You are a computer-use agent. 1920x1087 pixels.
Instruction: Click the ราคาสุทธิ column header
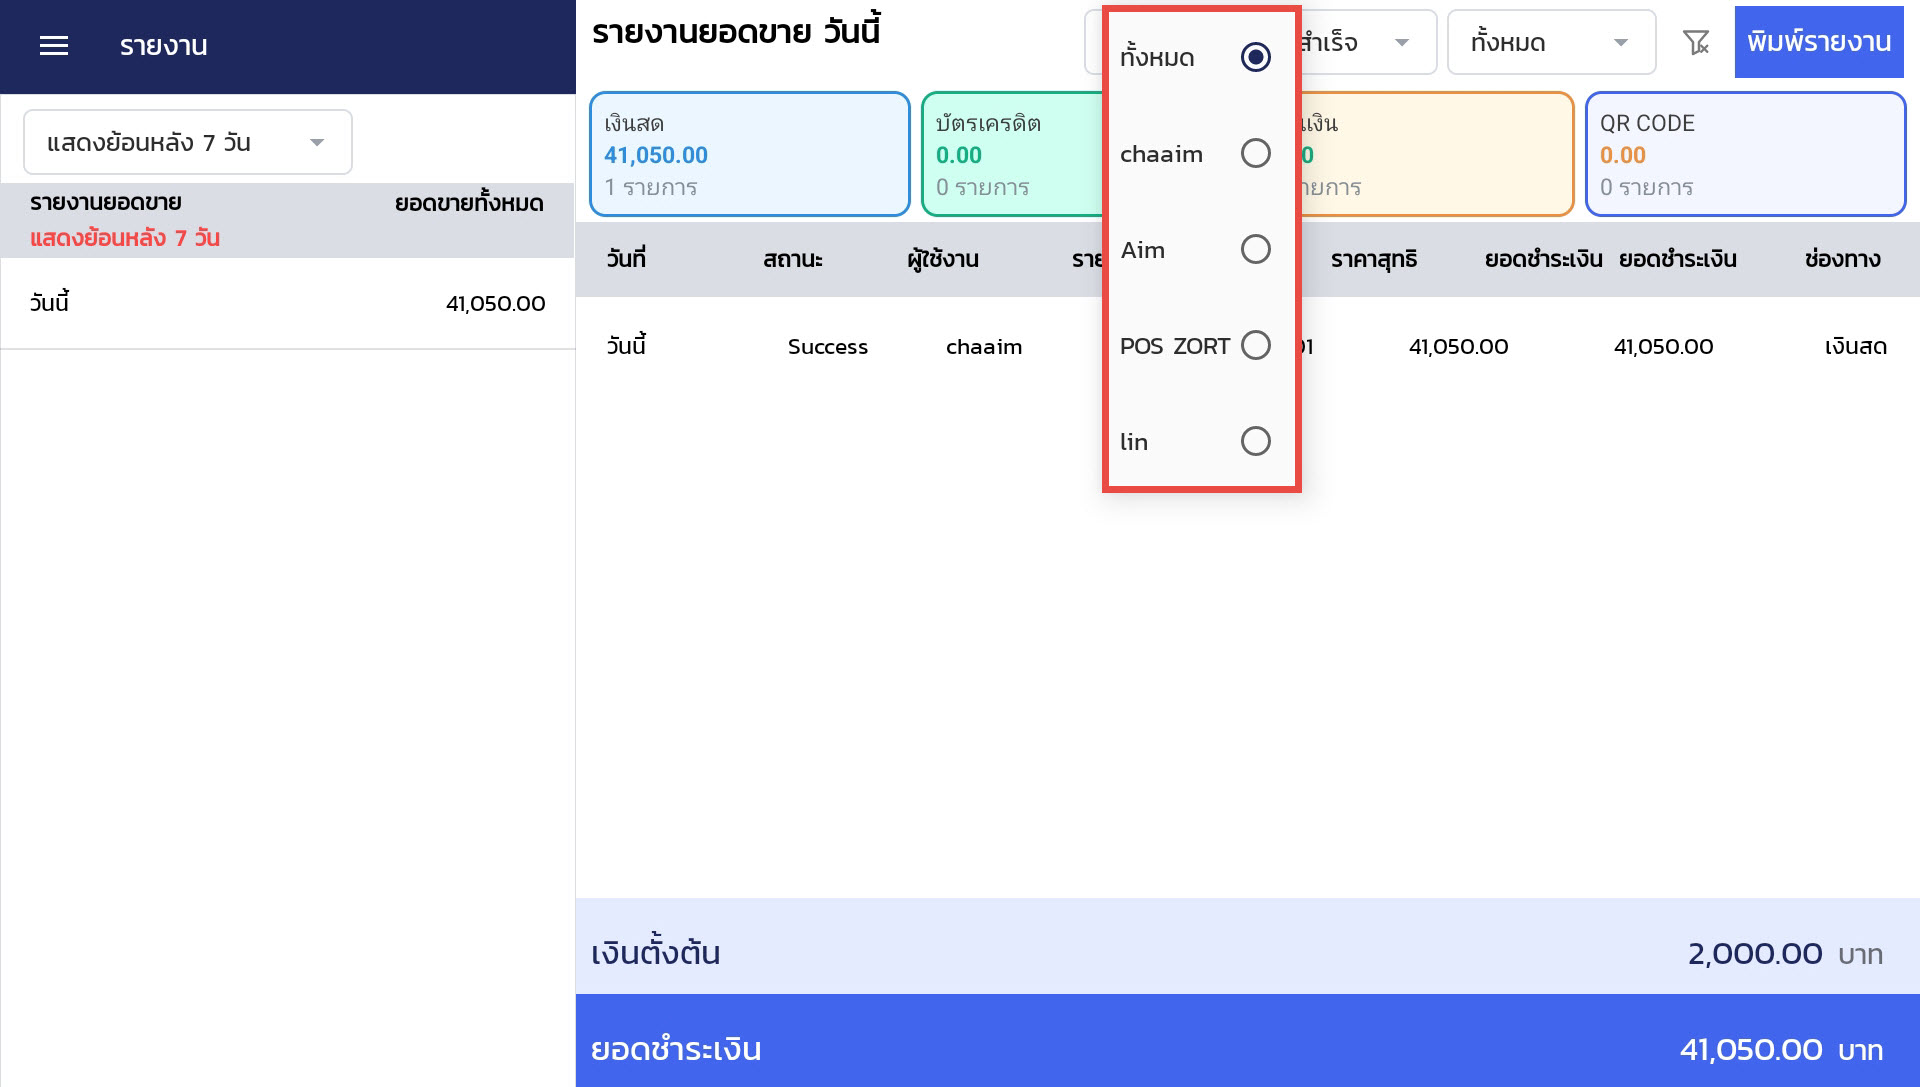click(1373, 260)
